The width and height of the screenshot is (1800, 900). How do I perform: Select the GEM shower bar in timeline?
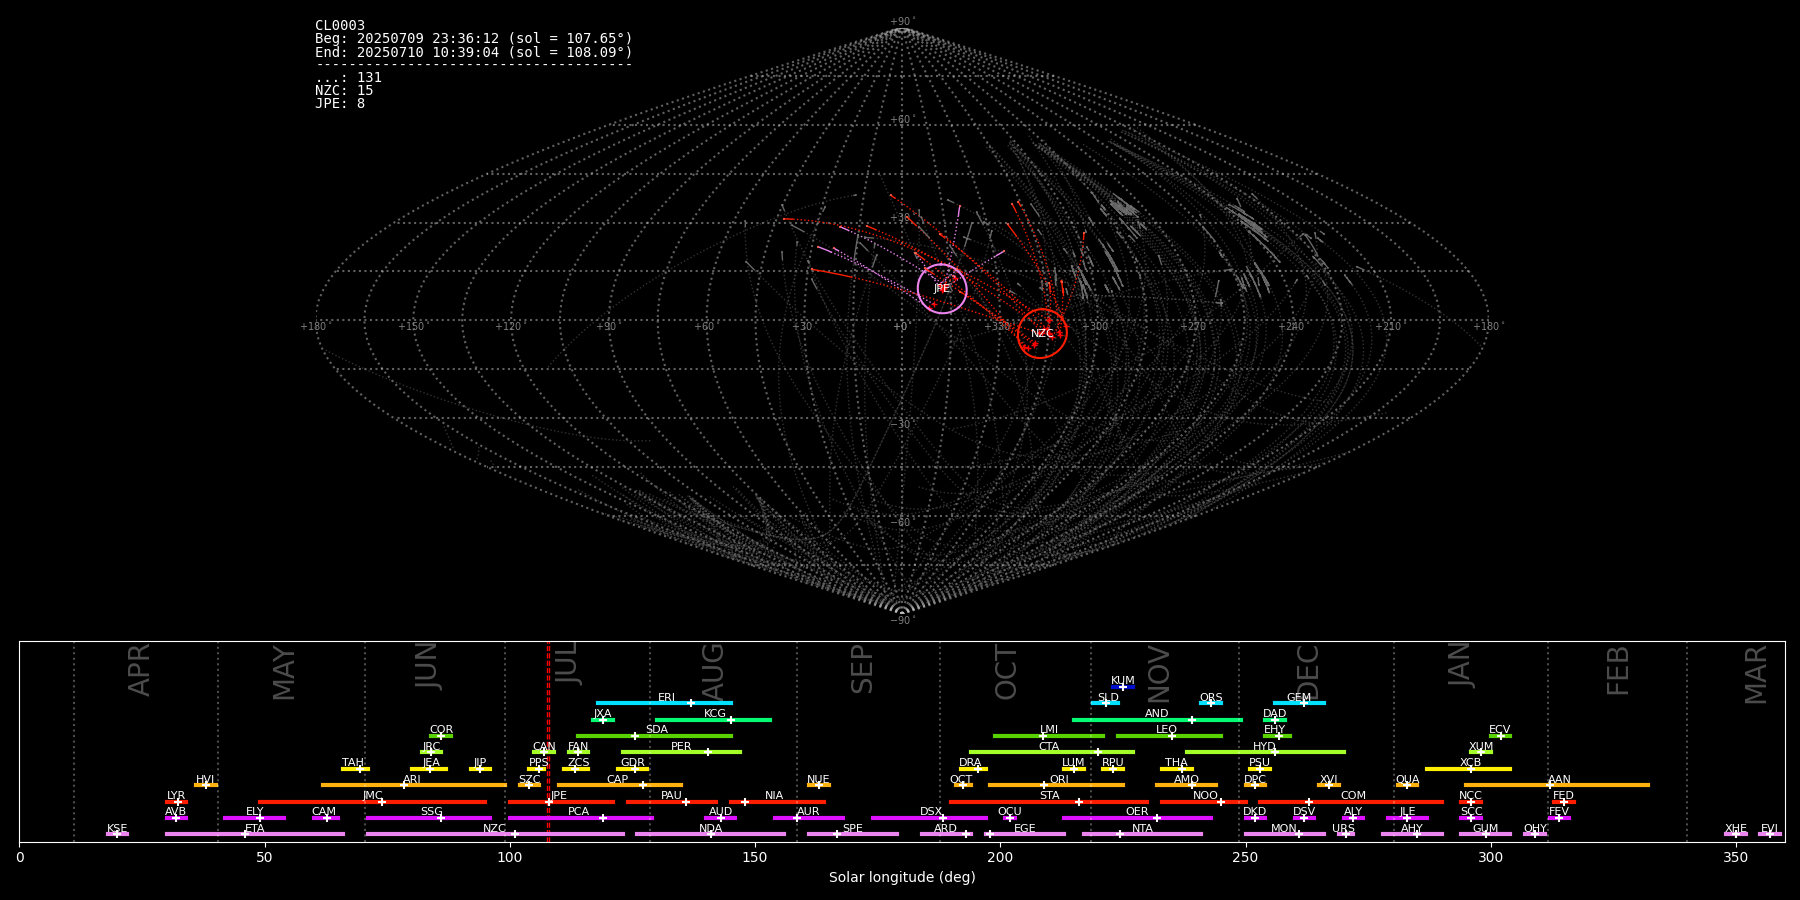click(x=1299, y=703)
